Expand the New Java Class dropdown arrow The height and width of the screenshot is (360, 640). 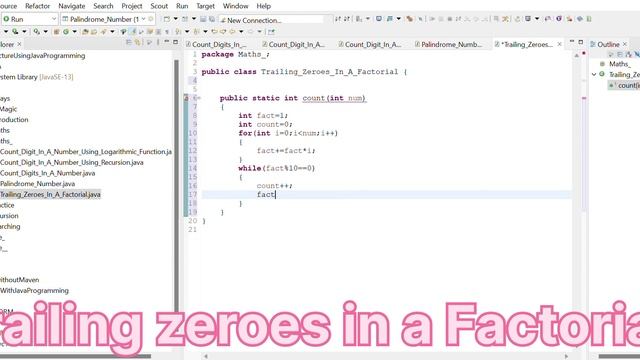[74, 31]
